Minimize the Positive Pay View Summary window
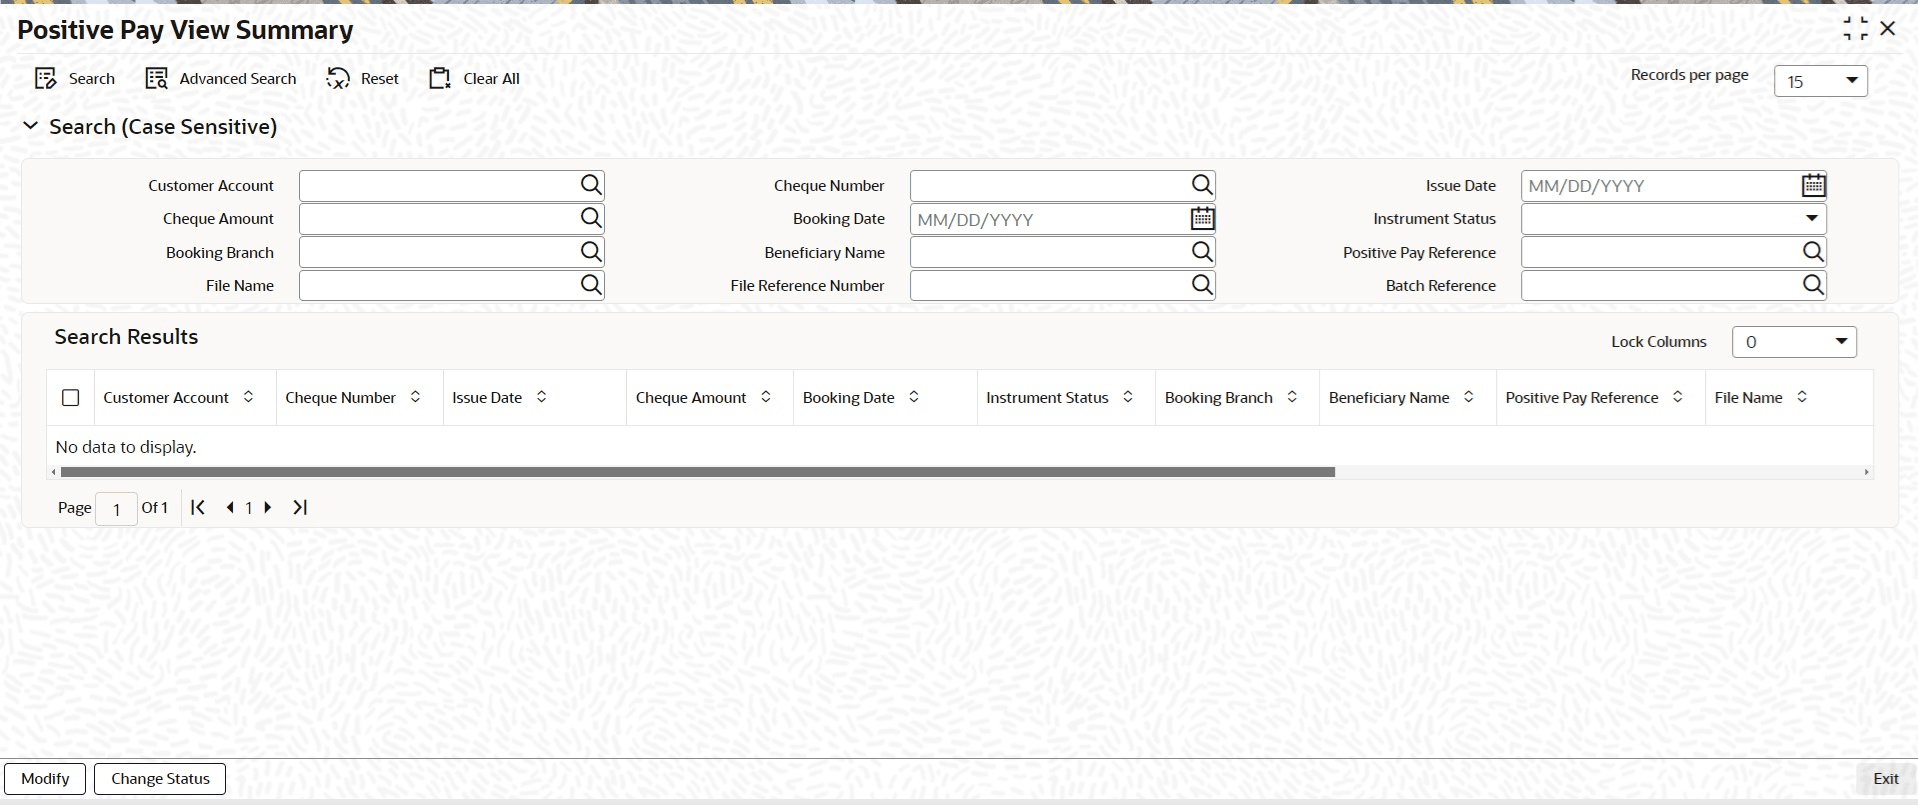1918x806 pixels. click(x=1855, y=29)
